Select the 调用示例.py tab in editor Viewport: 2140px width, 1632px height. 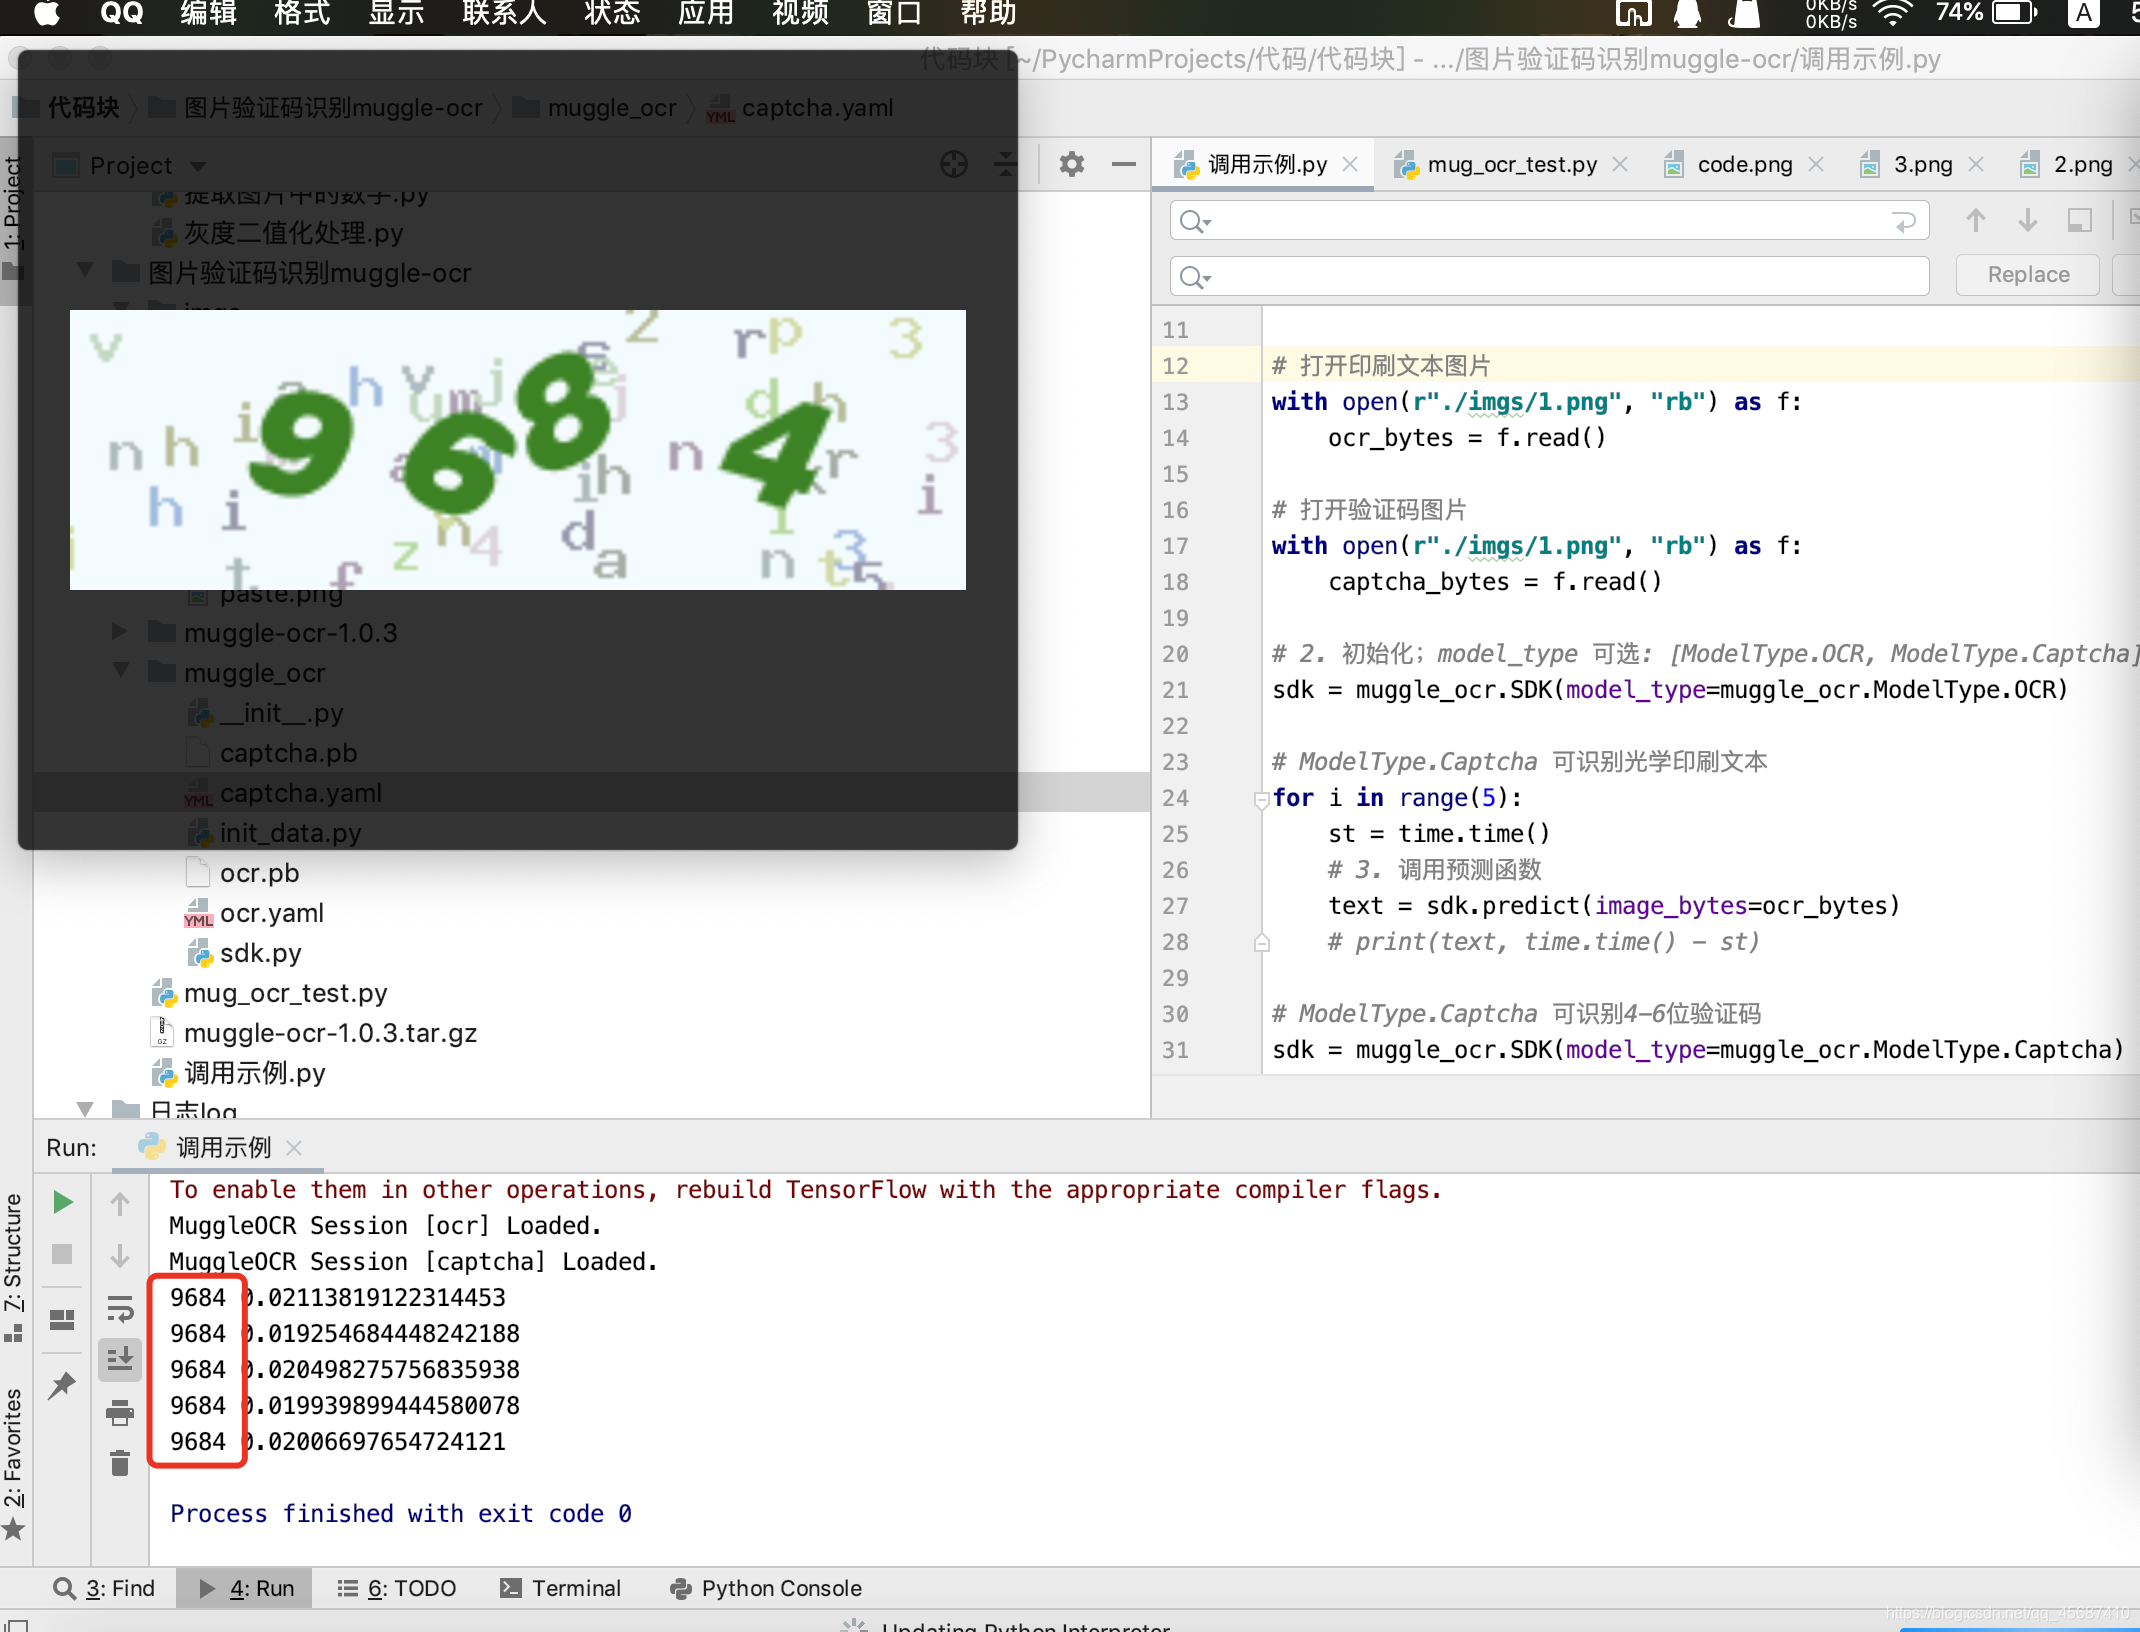tap(1262, 163)
